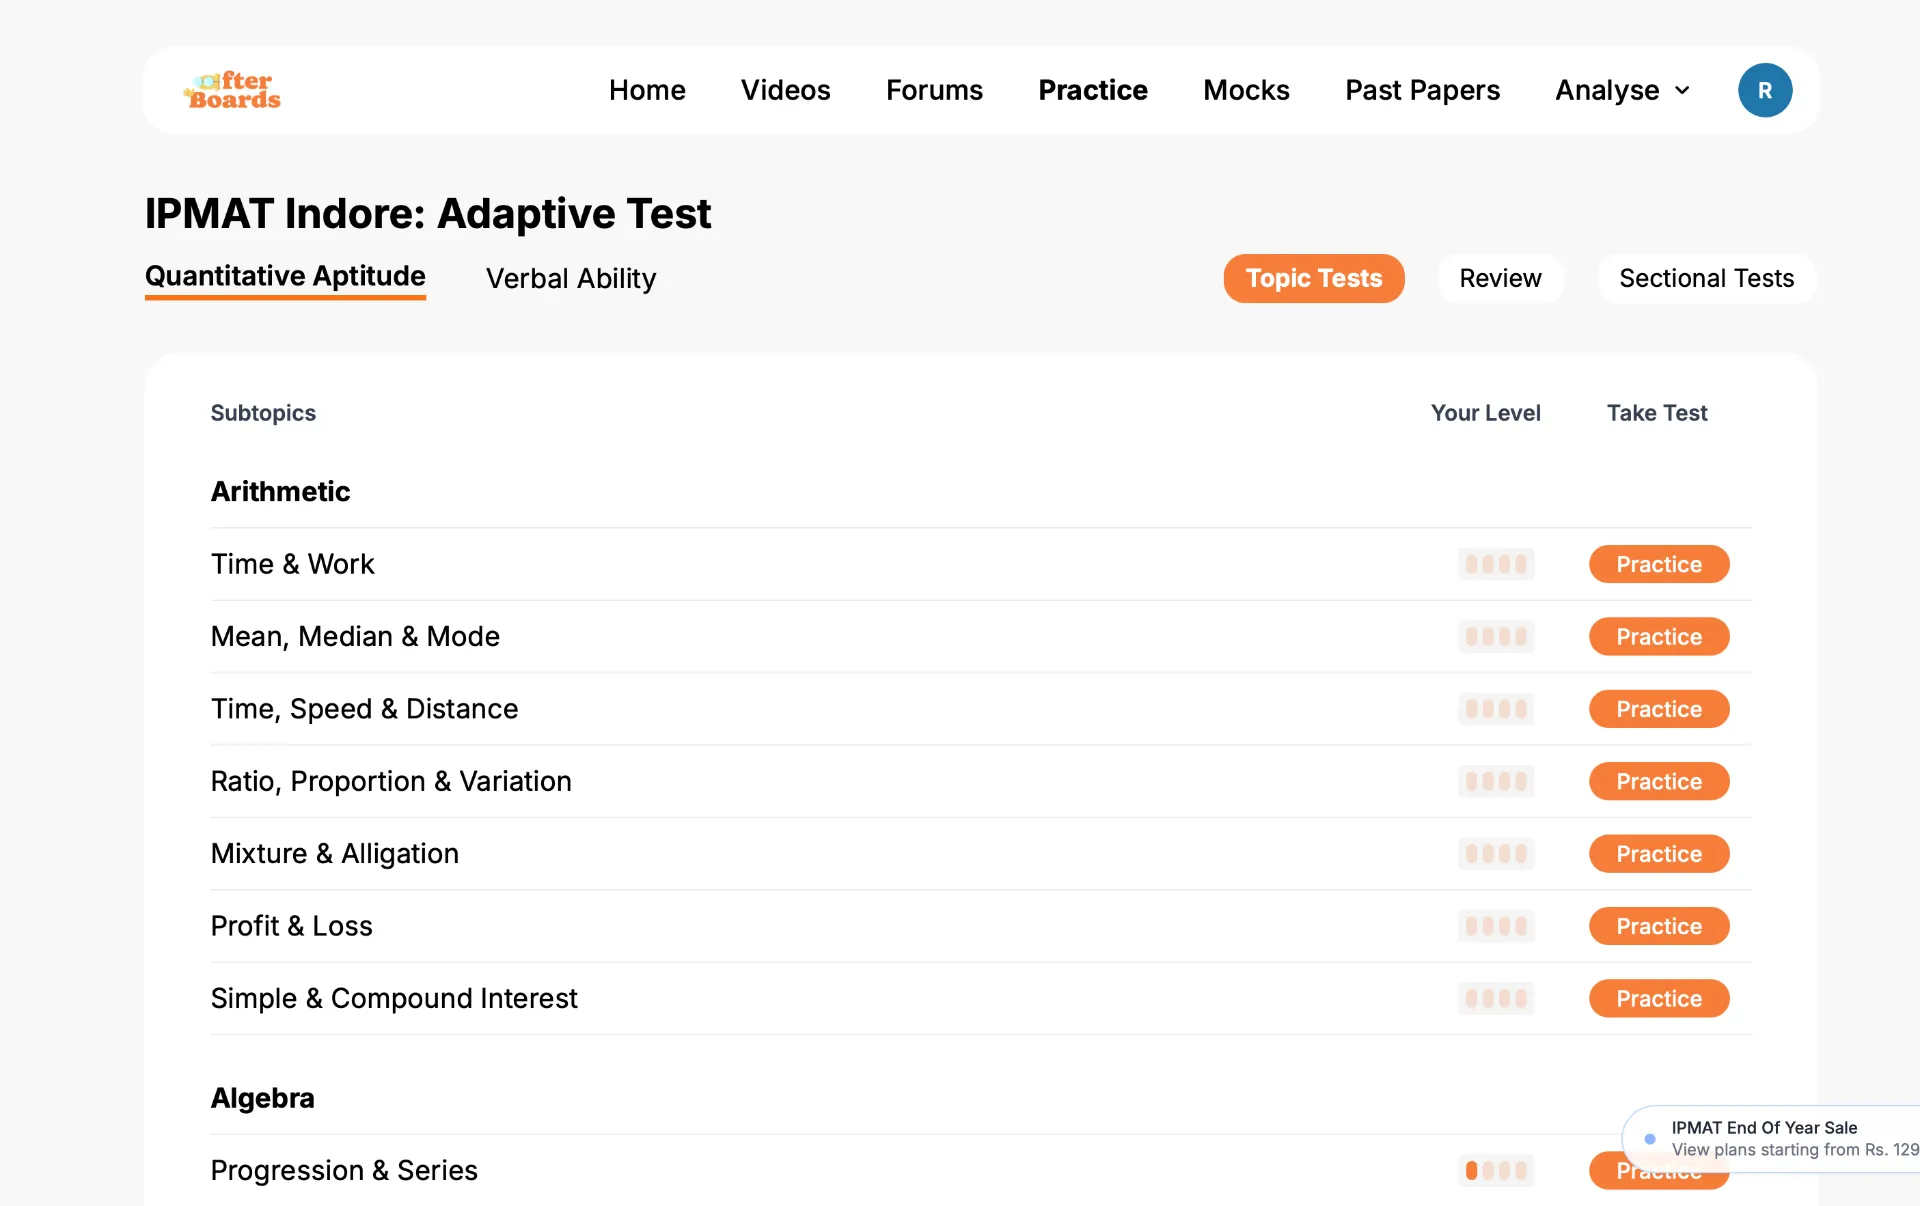This screenshot has width=1920, height=1206.
Task: Start Practice for Mixture & Alligation
Action: click(1659, 854)
